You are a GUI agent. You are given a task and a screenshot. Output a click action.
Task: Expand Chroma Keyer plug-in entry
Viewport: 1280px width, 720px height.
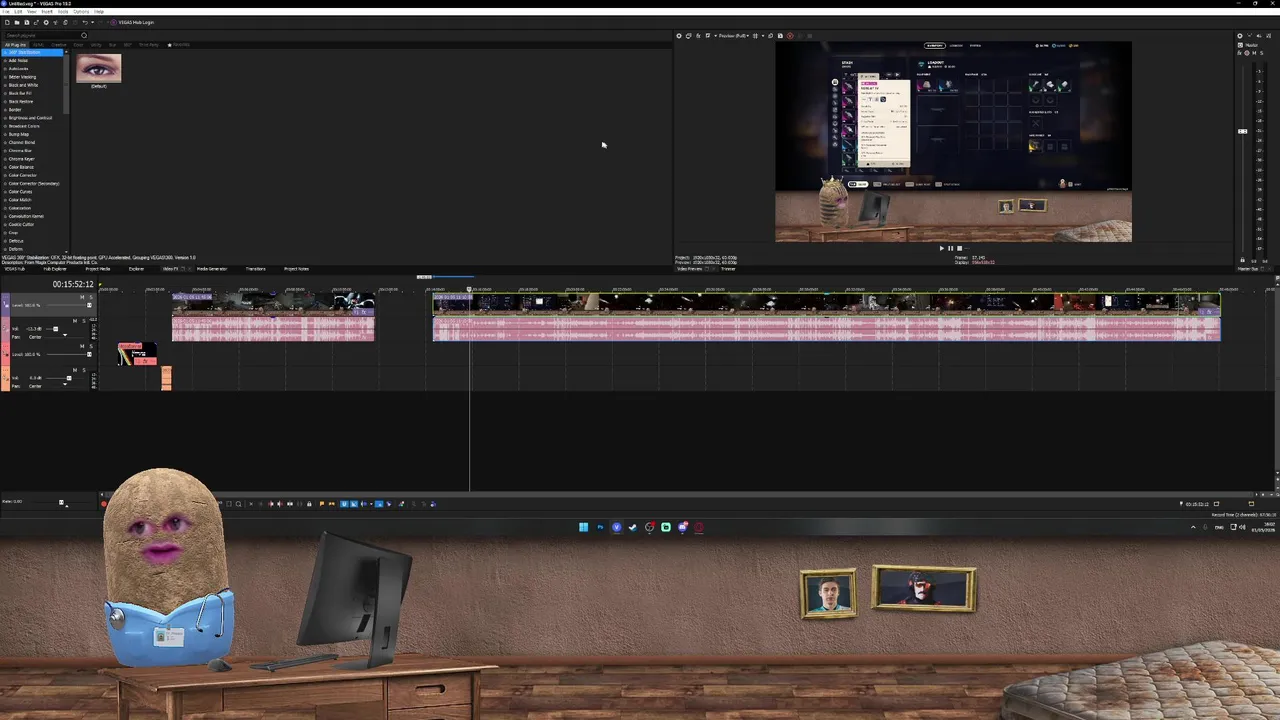[x=5, y=159]
